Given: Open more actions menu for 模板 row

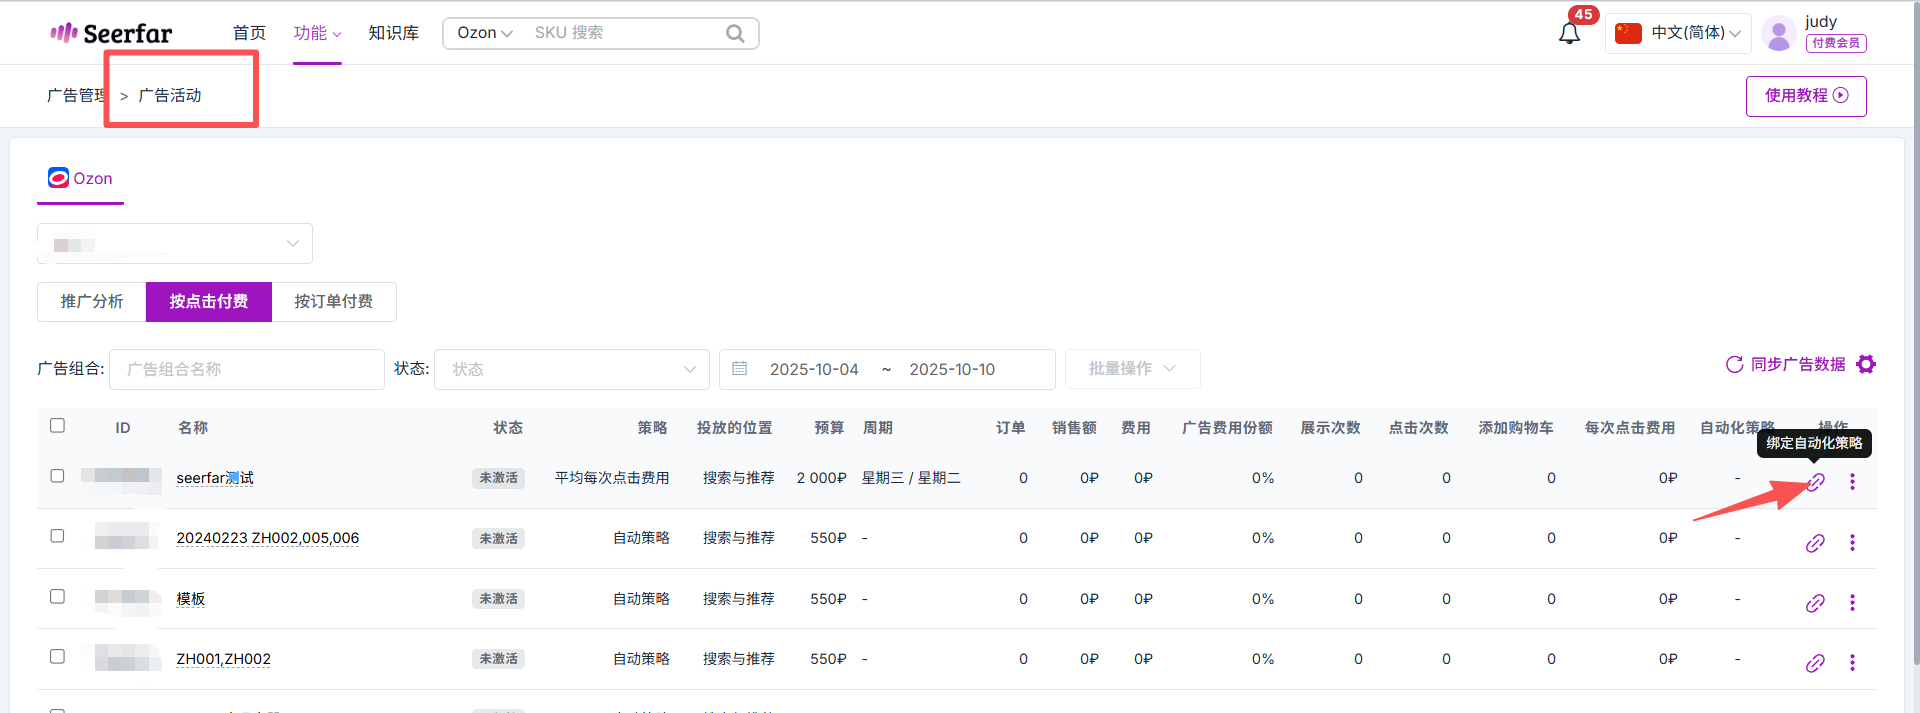Looking at the screenshot, I should (x=1852, y=603).
